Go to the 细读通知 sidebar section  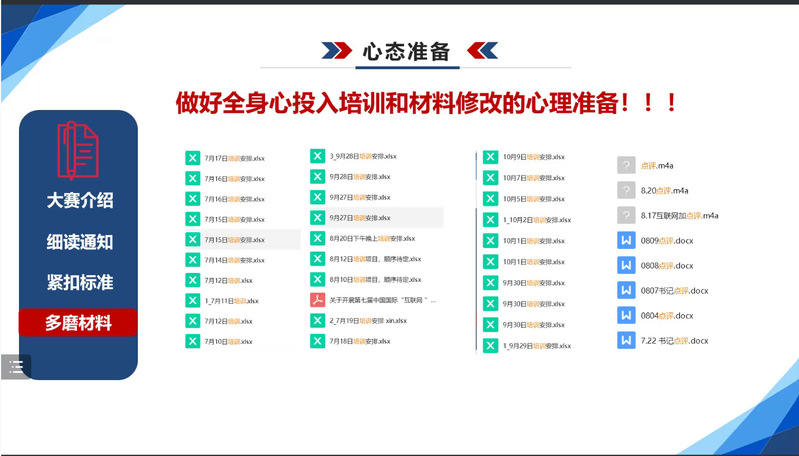click(x=79, y=242)
